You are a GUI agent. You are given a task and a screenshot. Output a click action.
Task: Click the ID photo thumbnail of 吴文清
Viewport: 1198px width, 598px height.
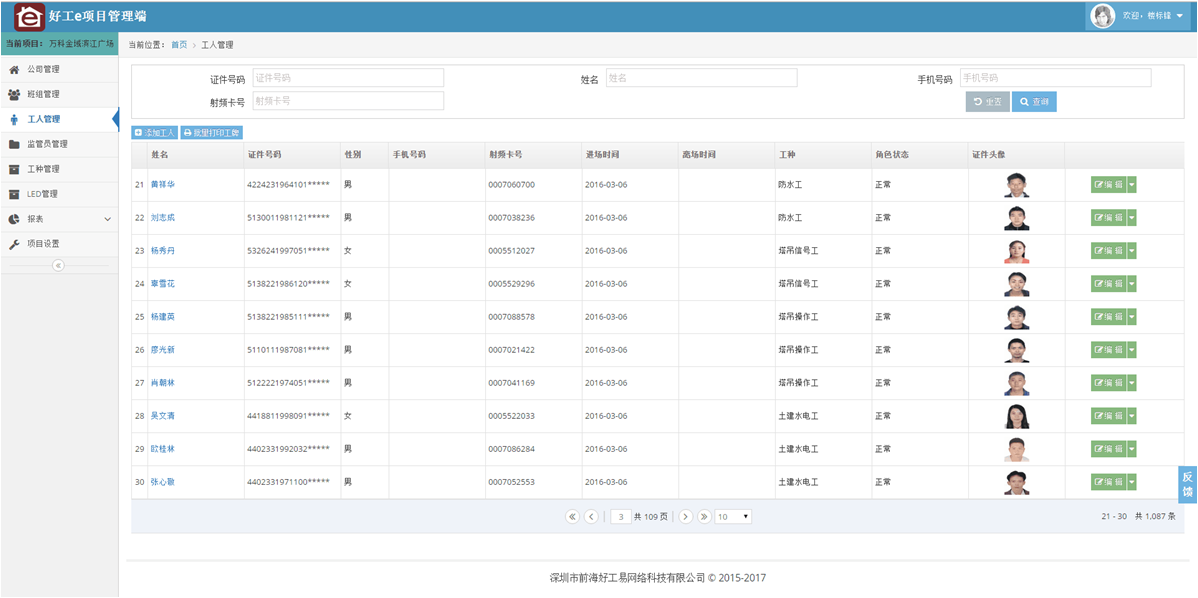click(1016, 416)
